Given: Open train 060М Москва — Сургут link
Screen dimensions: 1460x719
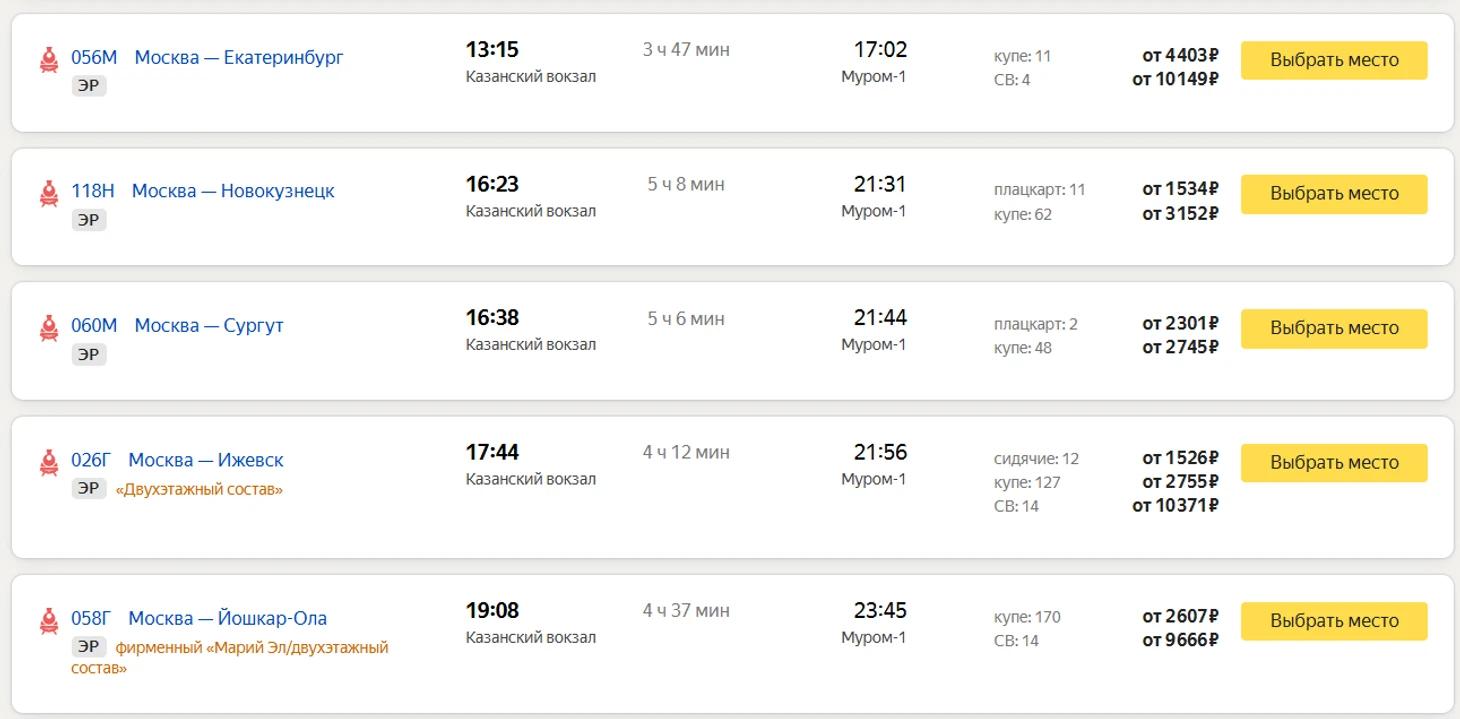Looking at the screenshot, I should pos(177,326).
